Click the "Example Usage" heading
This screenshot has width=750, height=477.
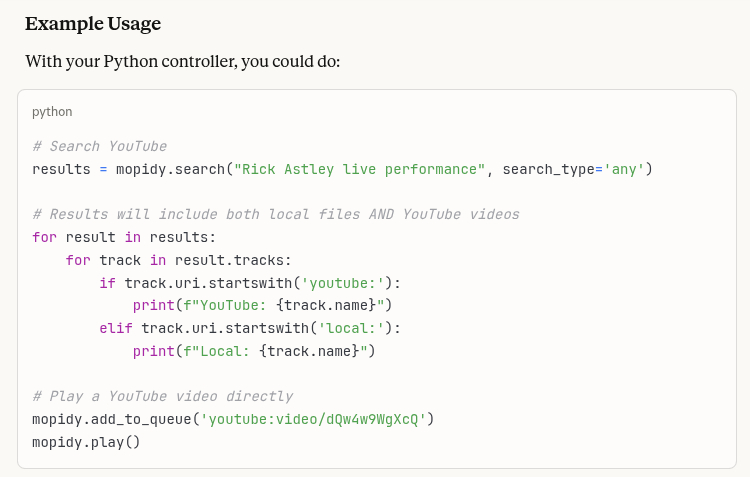coord(93,23)
